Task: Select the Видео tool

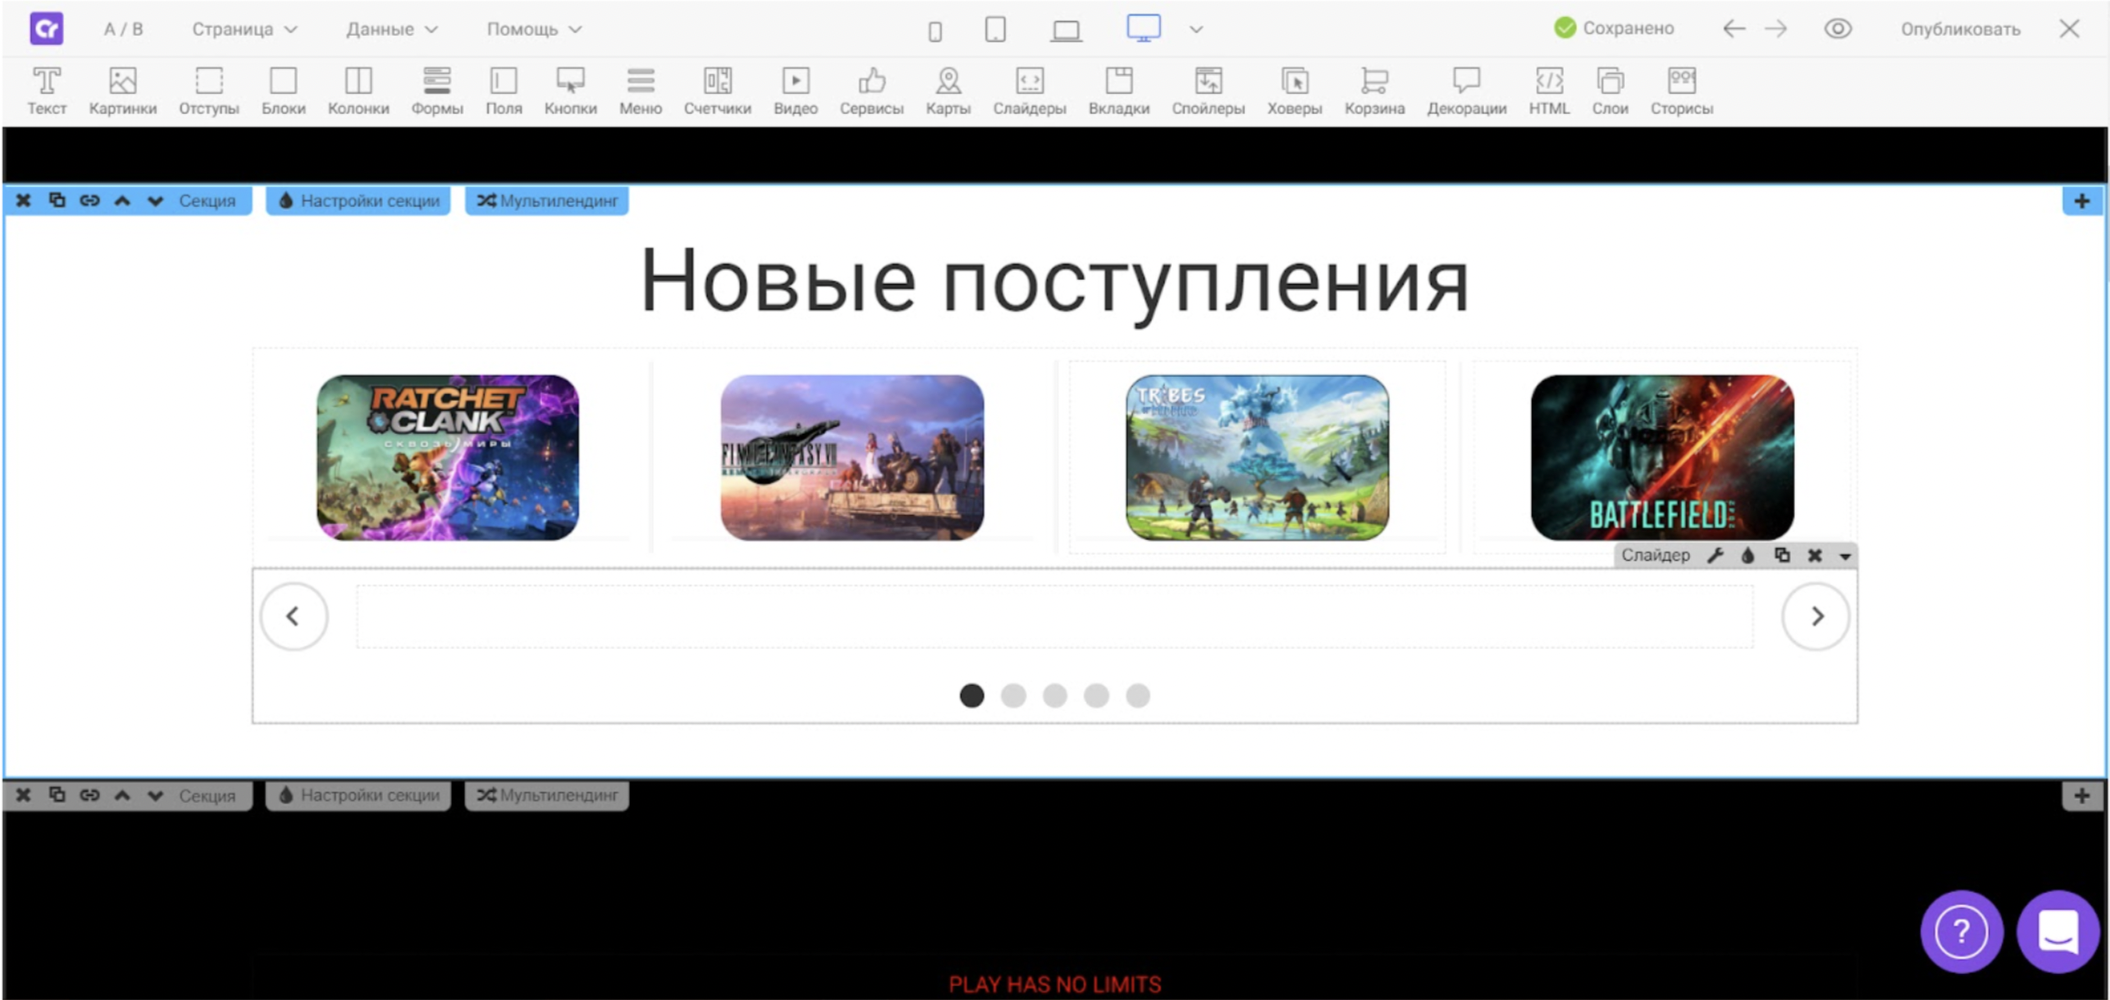Action: (795, 91)
